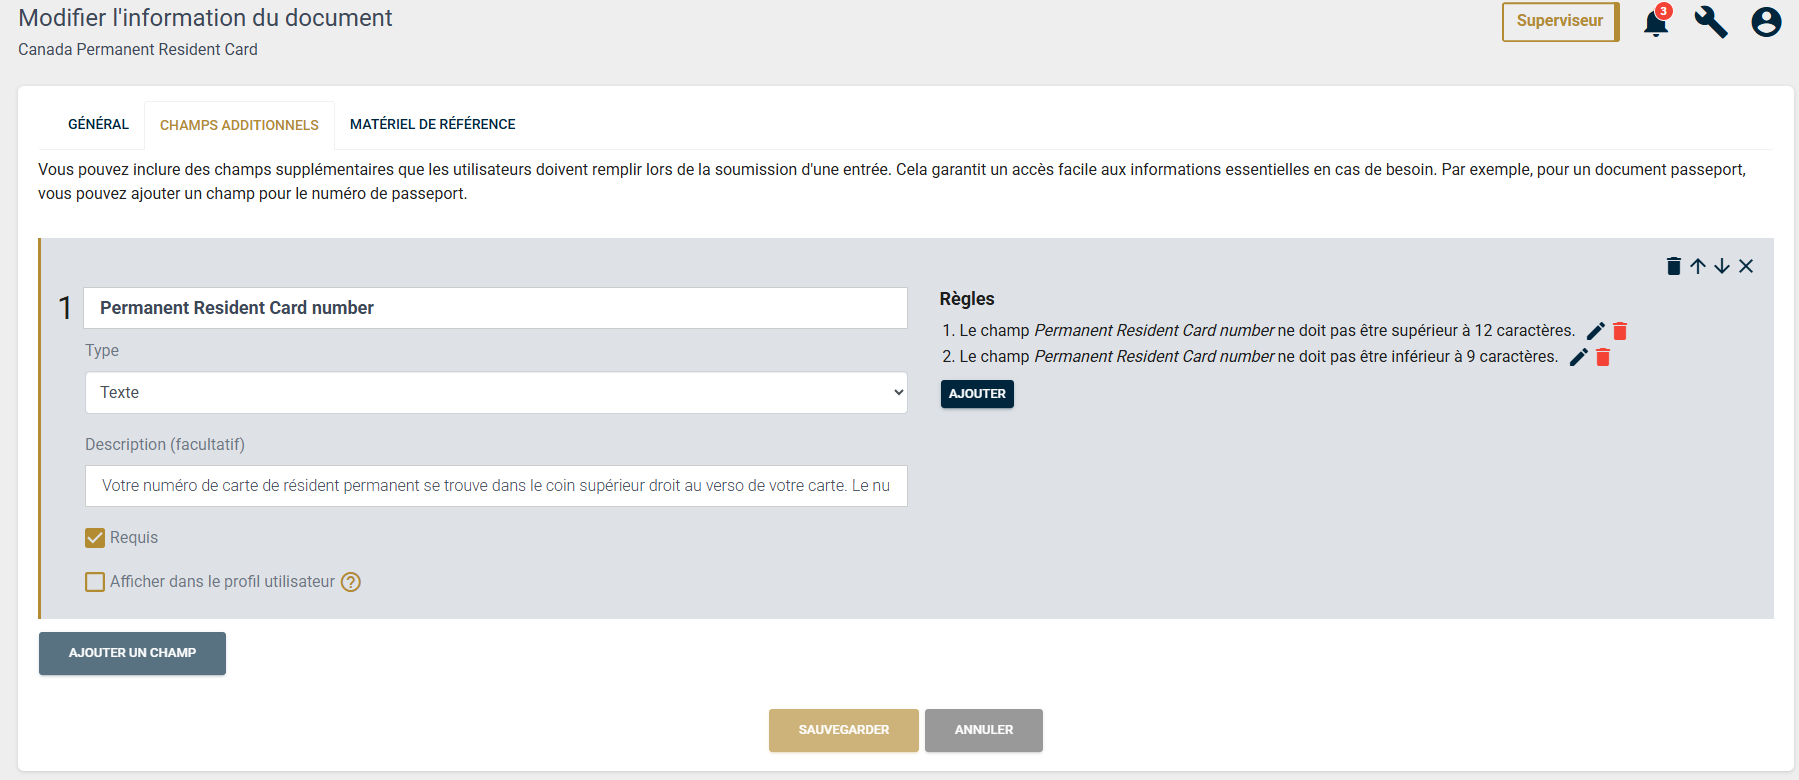This screenshot has width=1799, height=780.
Task: Uncheck the Requis checkbox
Action: tap(95, 538)
